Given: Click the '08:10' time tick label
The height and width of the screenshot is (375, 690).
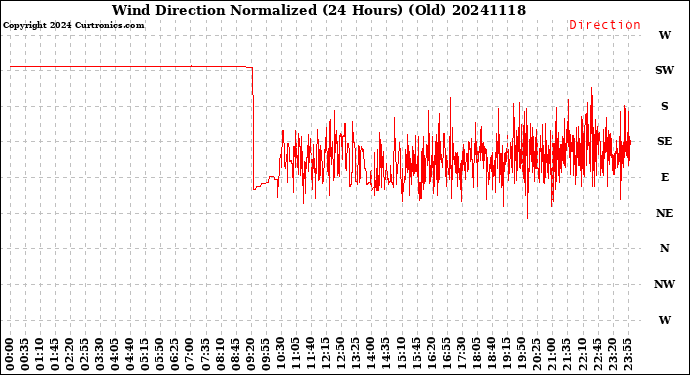Looking at the screenshot, I should [x=220, y=355].
